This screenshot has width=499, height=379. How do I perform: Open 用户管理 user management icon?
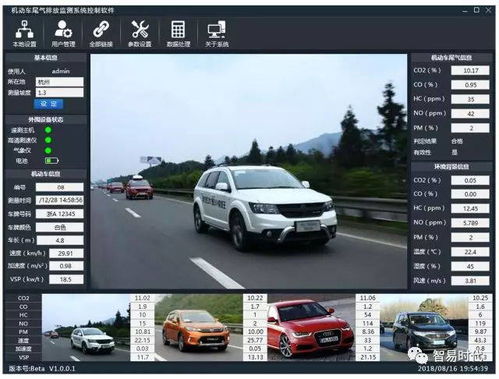pyautogui.click(x=63, y=33)
